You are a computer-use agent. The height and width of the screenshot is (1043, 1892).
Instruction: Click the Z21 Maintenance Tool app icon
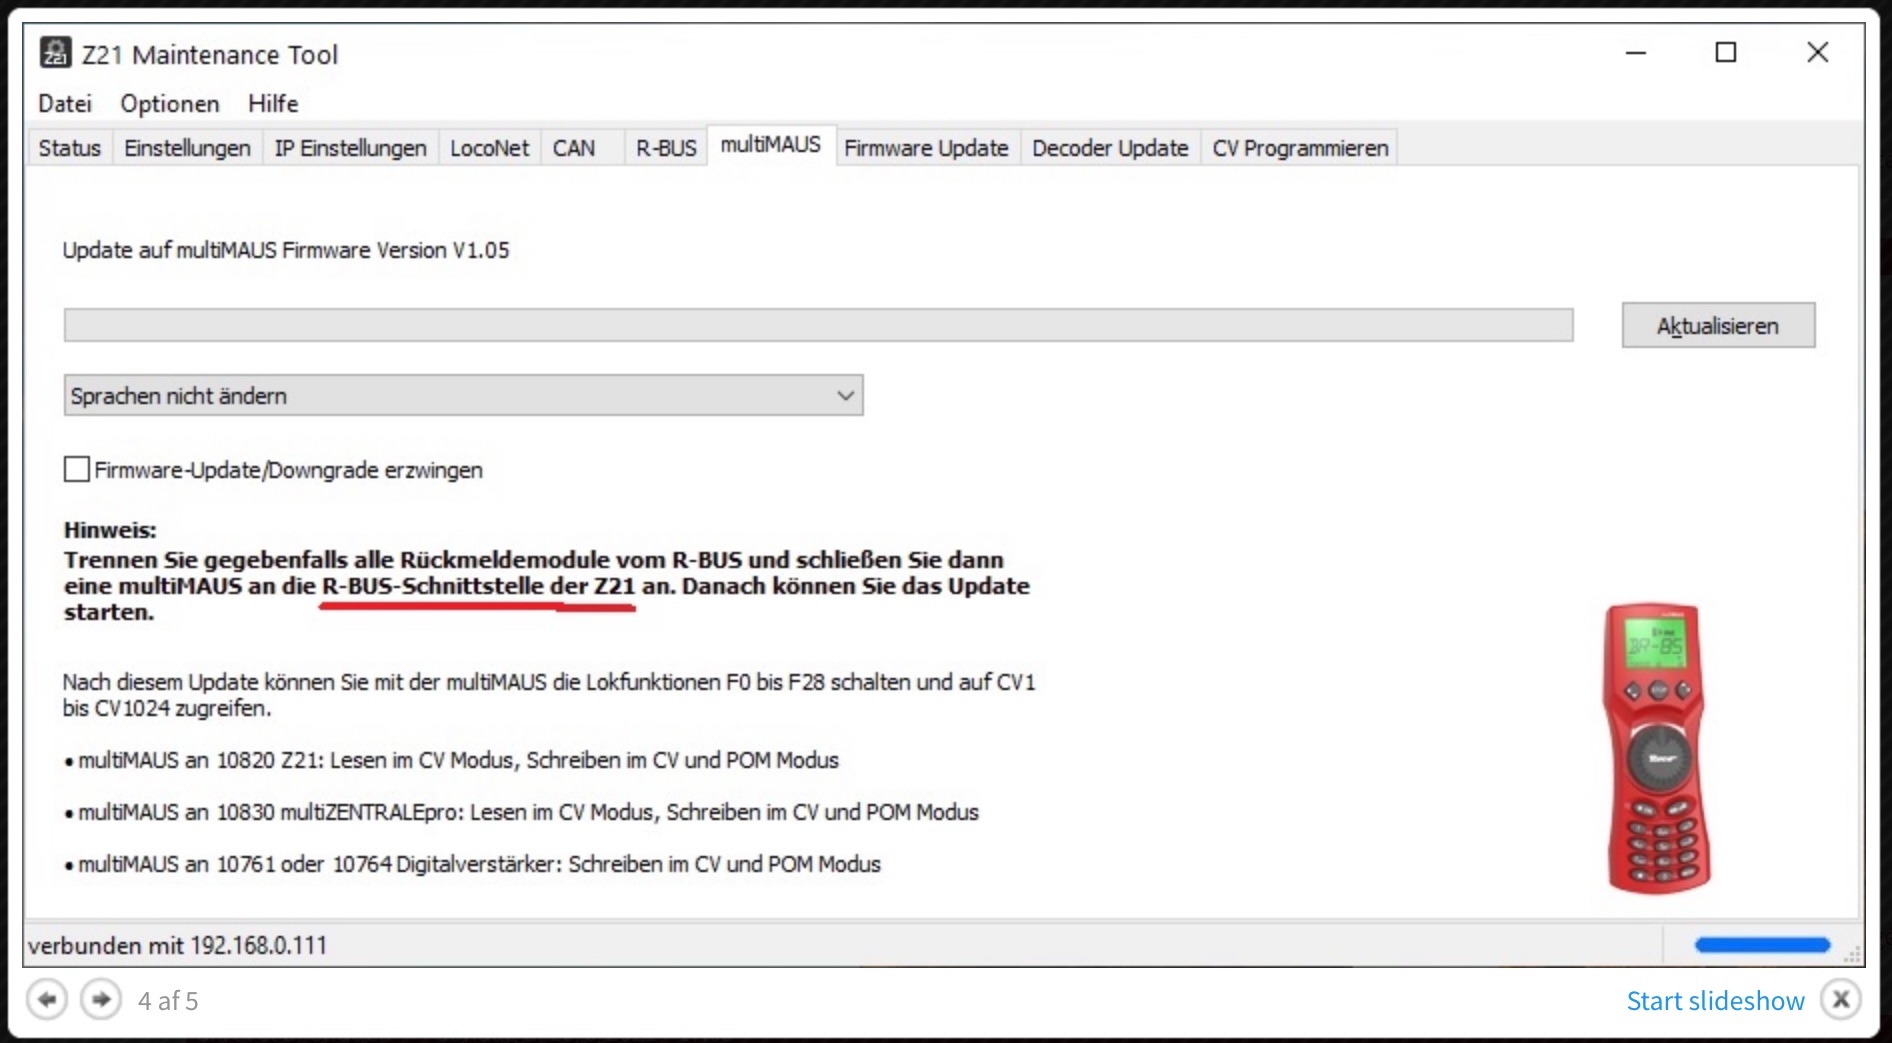(x=56, y=52)
